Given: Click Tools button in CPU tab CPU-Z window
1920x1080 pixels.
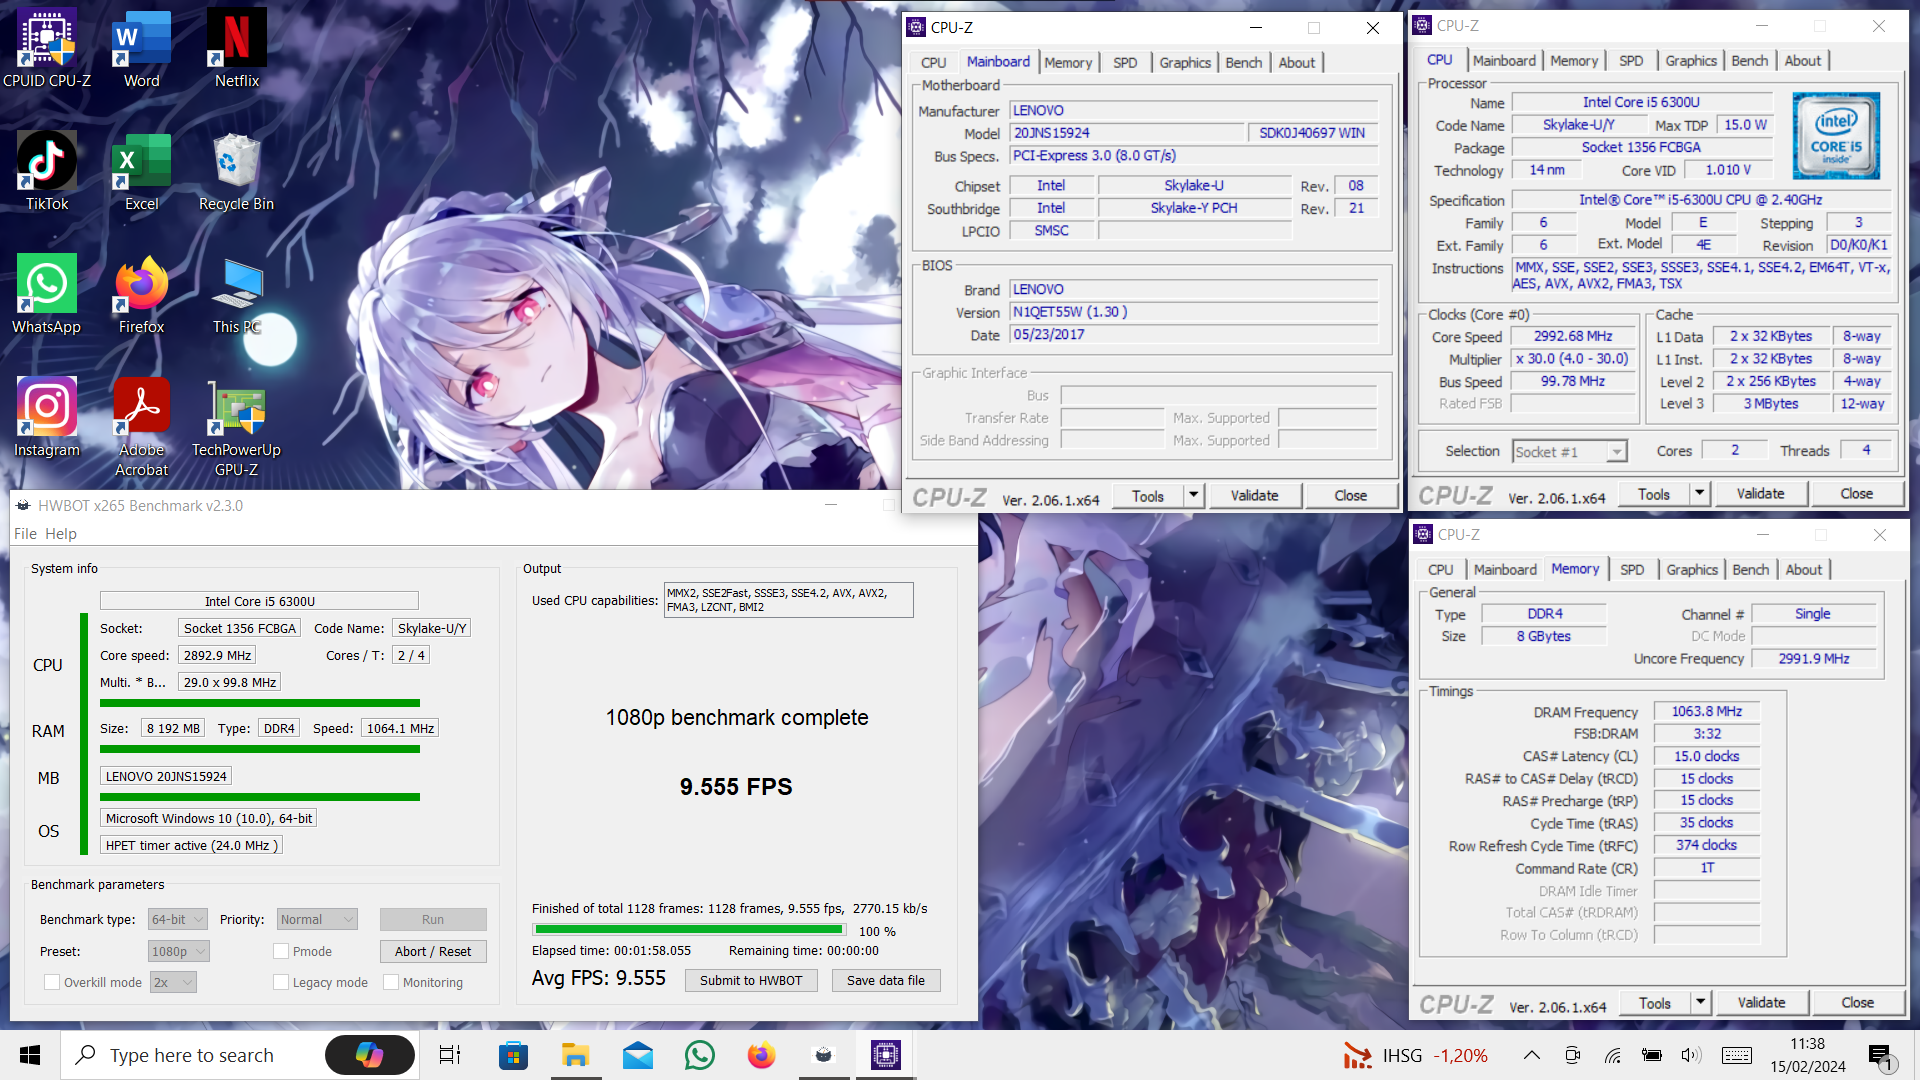Looking at the screenshot, I should pyautogui.click(x=1654, y=493).
